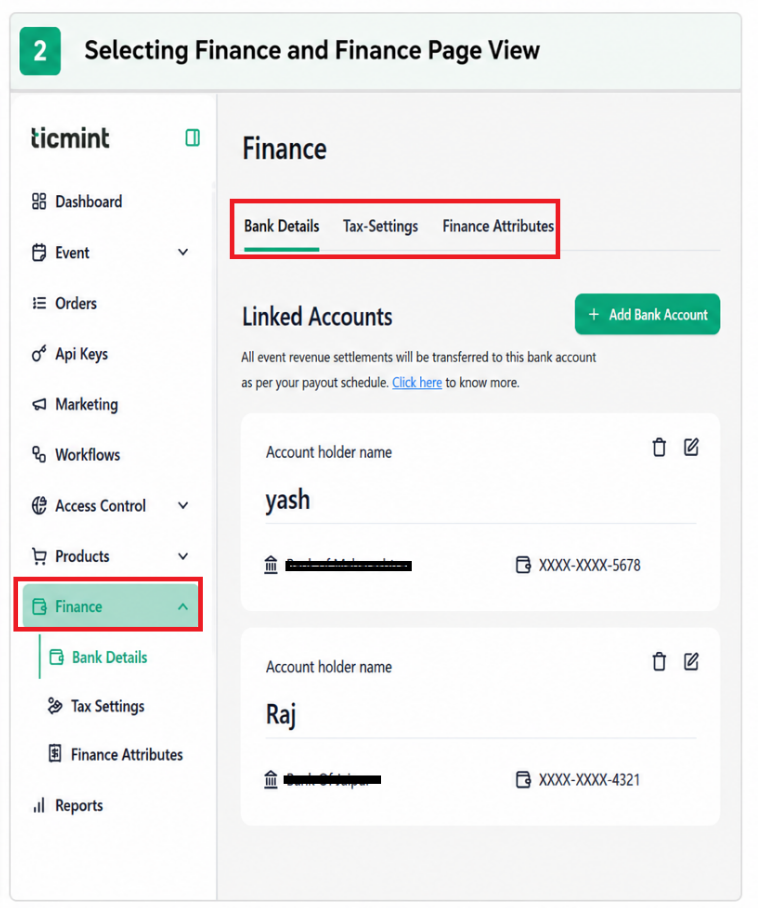This screenshot has width=758, height=908.
Task: Expand the Event menu chevron
Action: click(x=183, y=252)
